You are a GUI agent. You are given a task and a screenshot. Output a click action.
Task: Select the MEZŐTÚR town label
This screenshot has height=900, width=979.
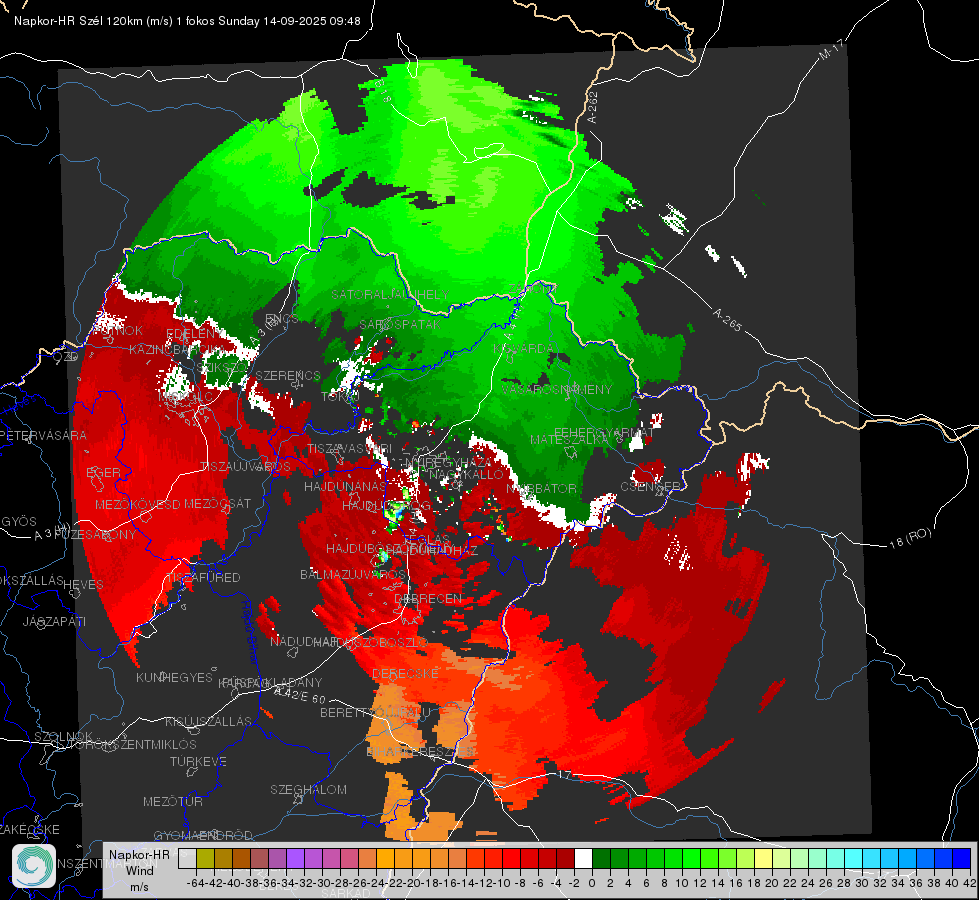pyautogui.click(x=173, y=801)
